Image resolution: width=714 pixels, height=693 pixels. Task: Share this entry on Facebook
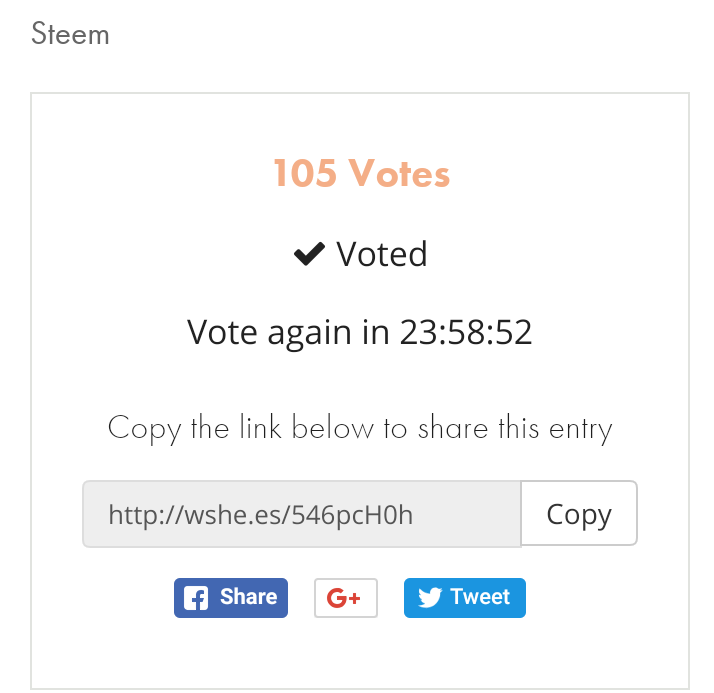pyautogui.click(x=231, y=598)
